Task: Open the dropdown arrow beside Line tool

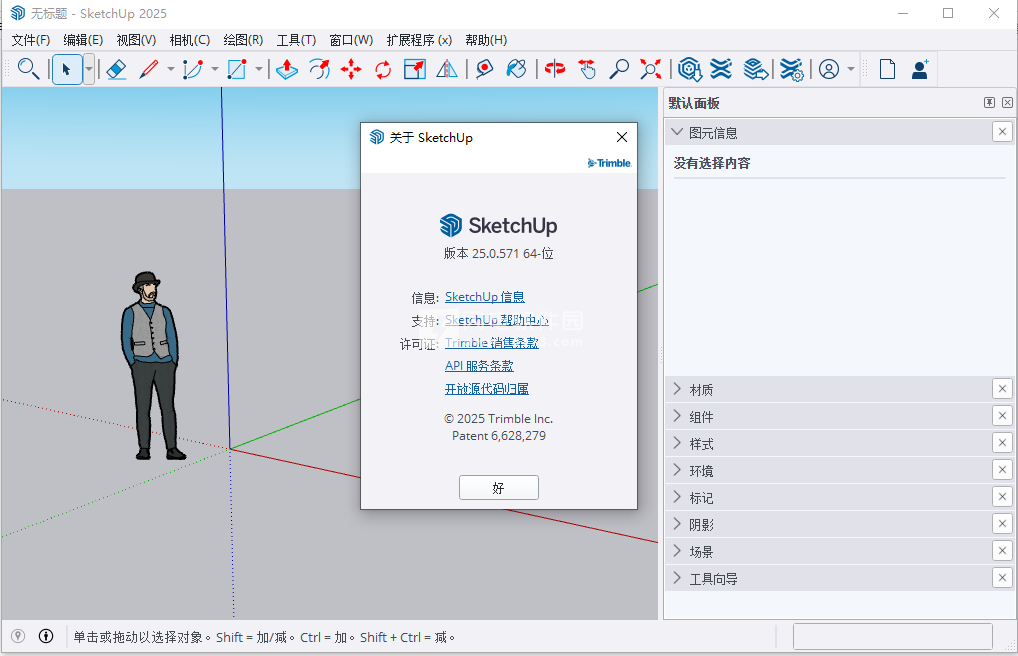Action: click(171, 69)
